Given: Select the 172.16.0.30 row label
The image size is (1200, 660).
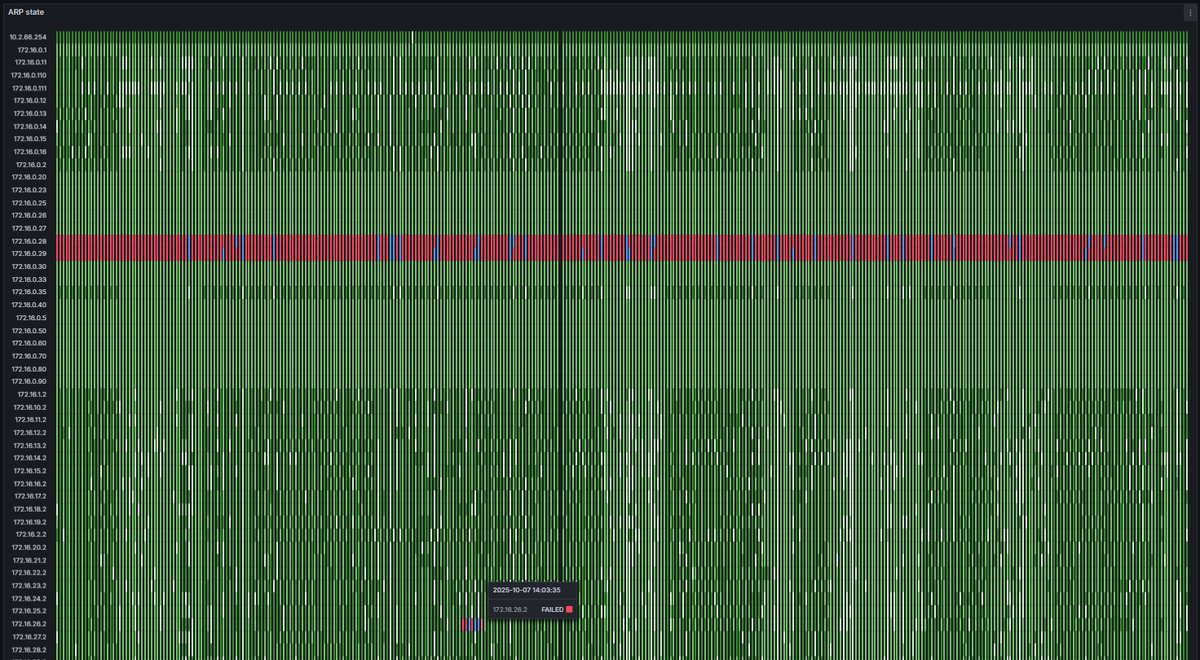Looking at the screenshot, I should (x=29, y=267).
